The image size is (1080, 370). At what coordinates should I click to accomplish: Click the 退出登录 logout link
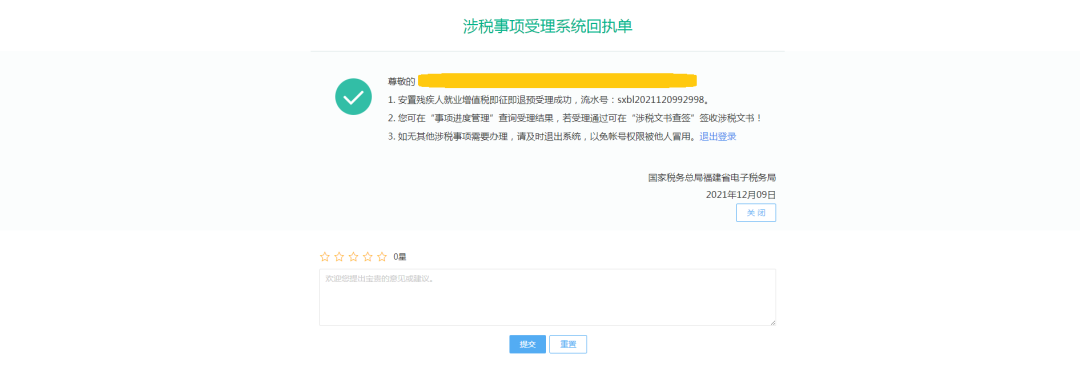click(x=718, y=136)
